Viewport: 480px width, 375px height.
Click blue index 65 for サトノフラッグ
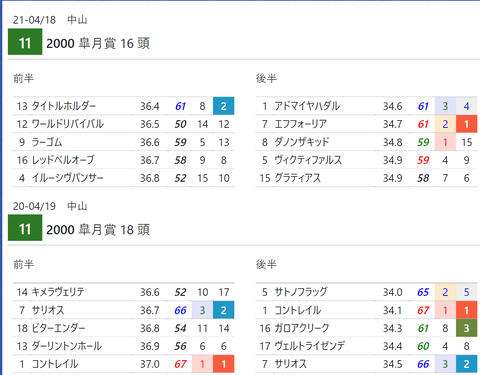[423, 292]
